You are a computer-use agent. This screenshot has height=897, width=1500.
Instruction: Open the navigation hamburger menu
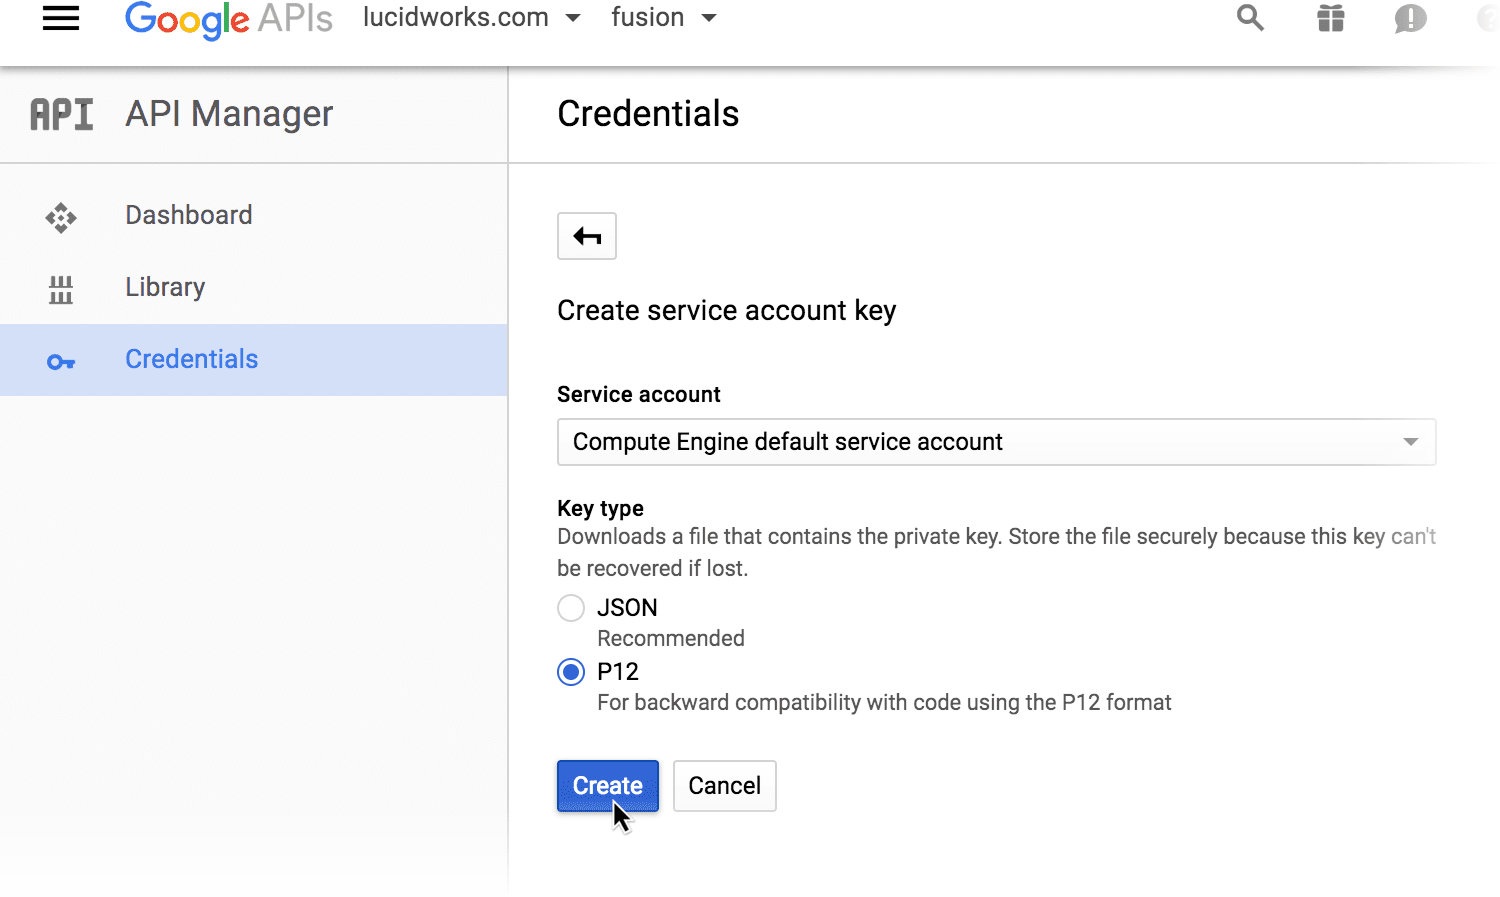pos(60,17)
